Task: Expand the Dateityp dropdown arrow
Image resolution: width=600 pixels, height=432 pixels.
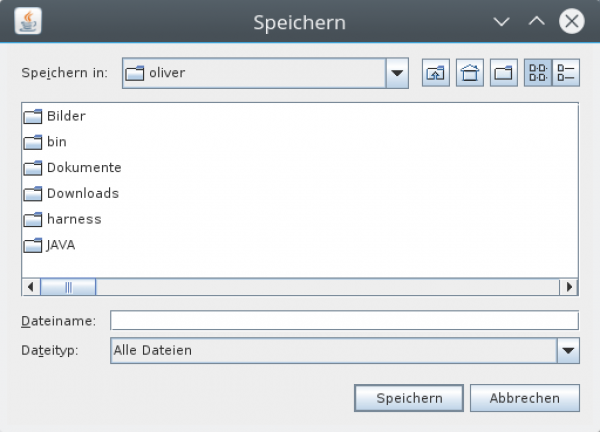Action: (x=568, y=350)
